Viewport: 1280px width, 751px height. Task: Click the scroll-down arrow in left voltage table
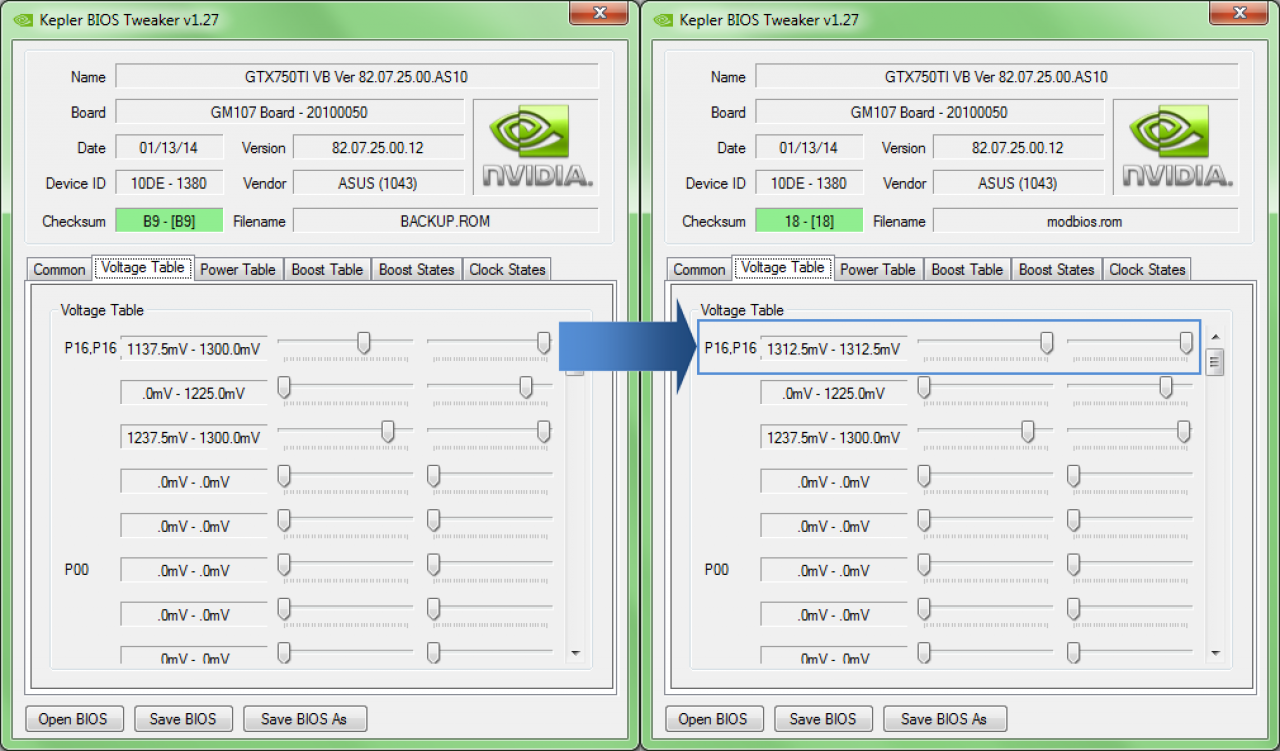point(575,653)
